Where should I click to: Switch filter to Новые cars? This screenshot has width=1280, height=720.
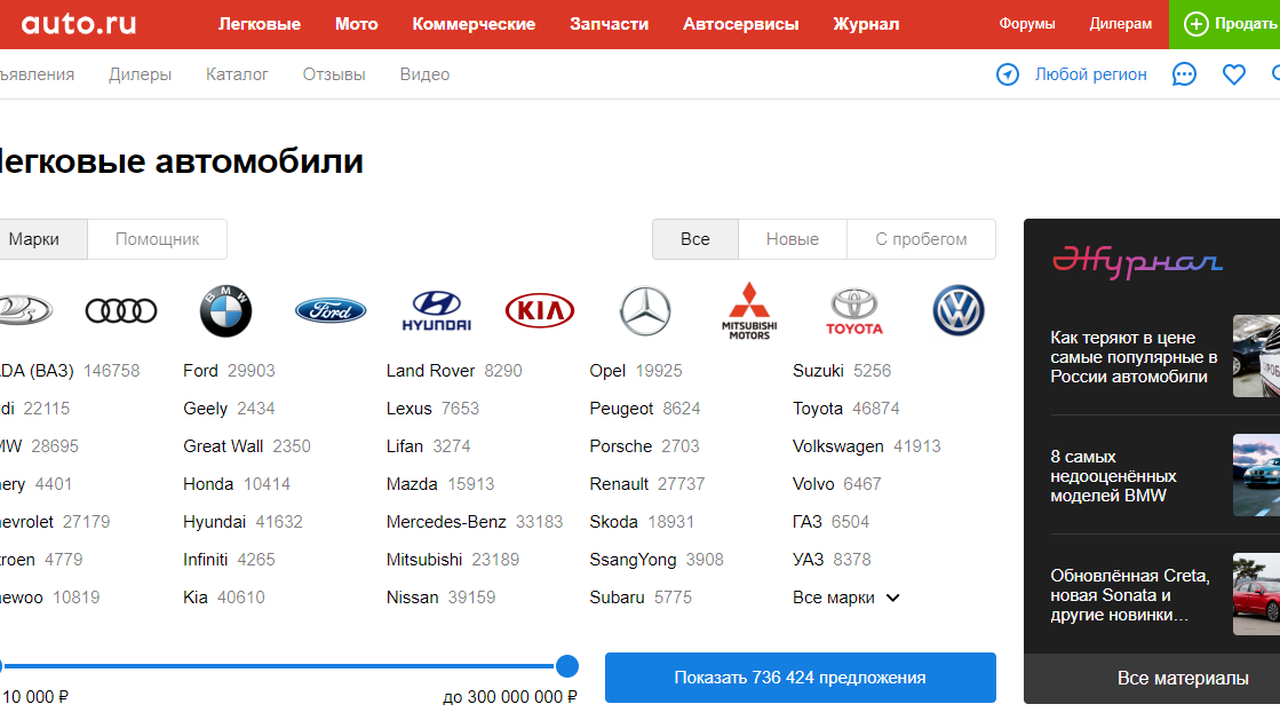tap(792, 240)
